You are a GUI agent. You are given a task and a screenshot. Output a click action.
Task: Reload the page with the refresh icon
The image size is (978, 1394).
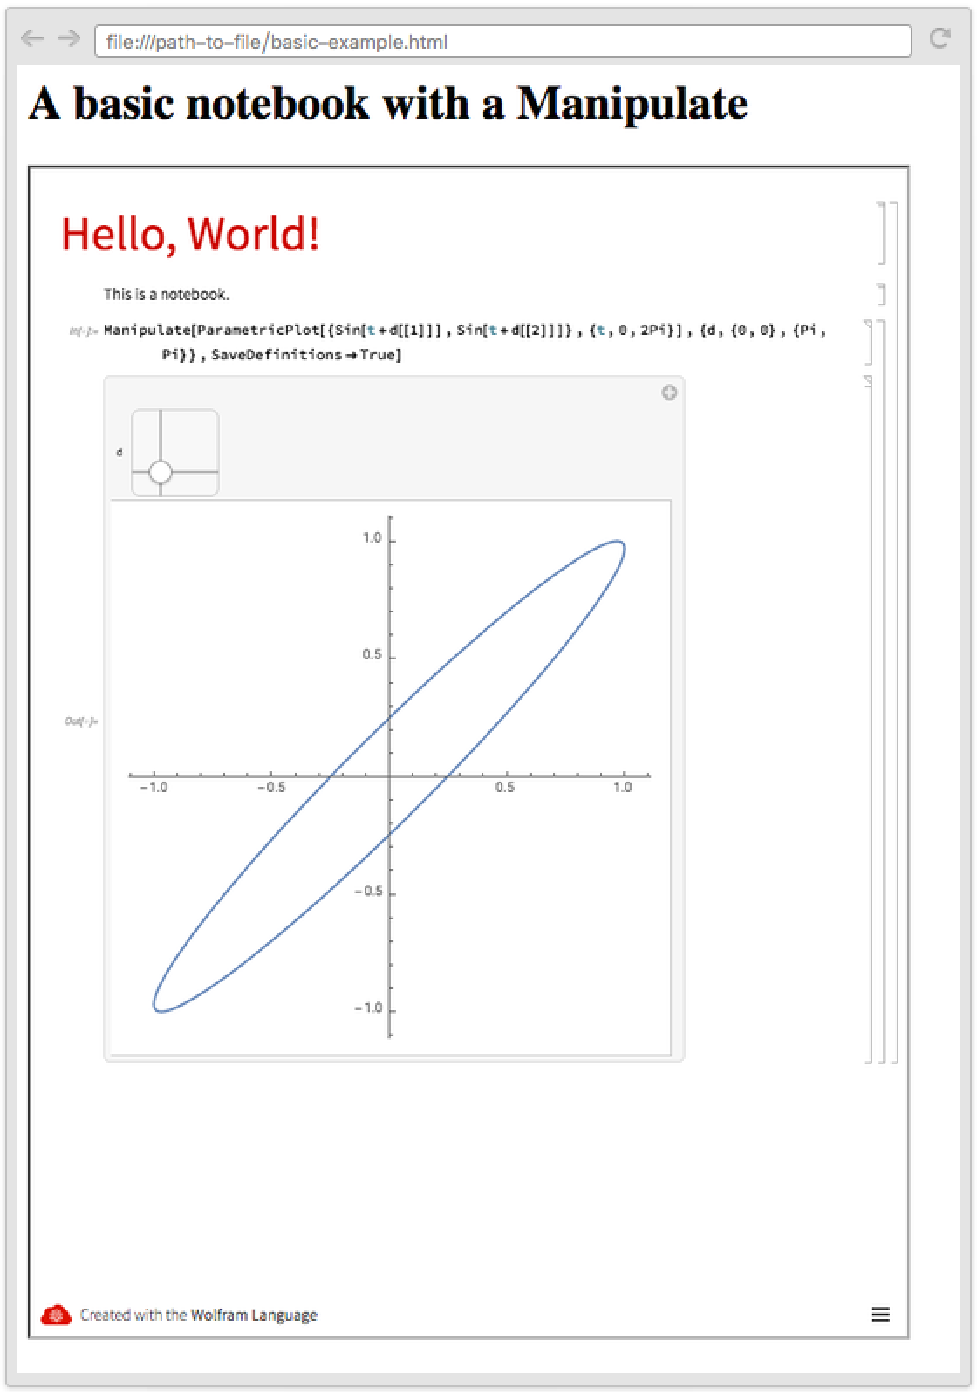(939, 39)
